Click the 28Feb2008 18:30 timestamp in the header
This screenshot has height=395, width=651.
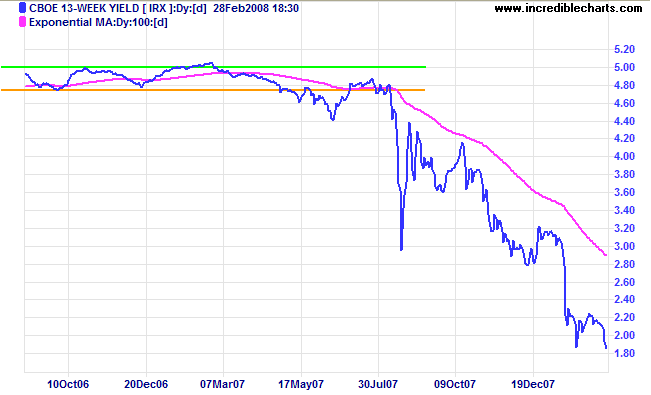pyautogui.click(x=256, y=8)
